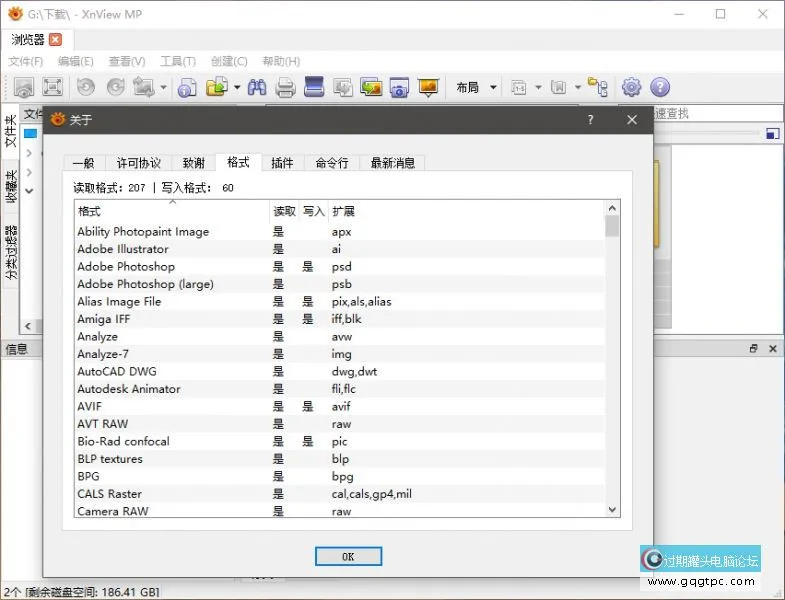Open the 工具(T) menu
The image size is (785, 600).
(178, 61)
